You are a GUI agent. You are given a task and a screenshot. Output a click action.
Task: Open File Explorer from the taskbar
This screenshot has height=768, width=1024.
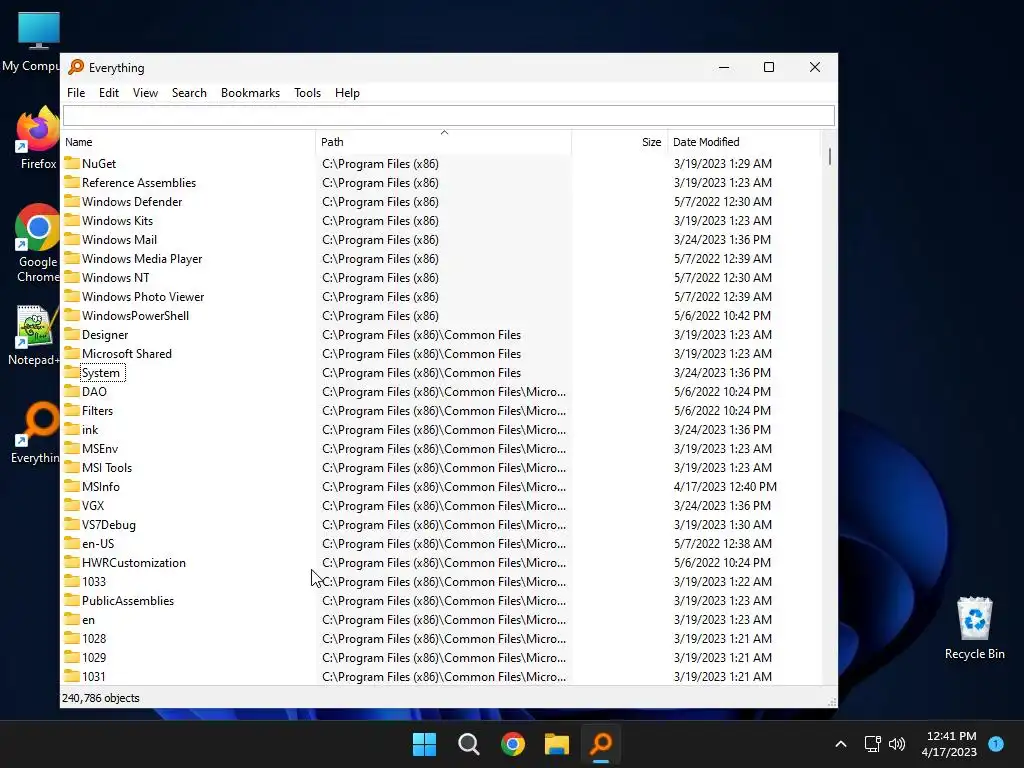[556, 744]
